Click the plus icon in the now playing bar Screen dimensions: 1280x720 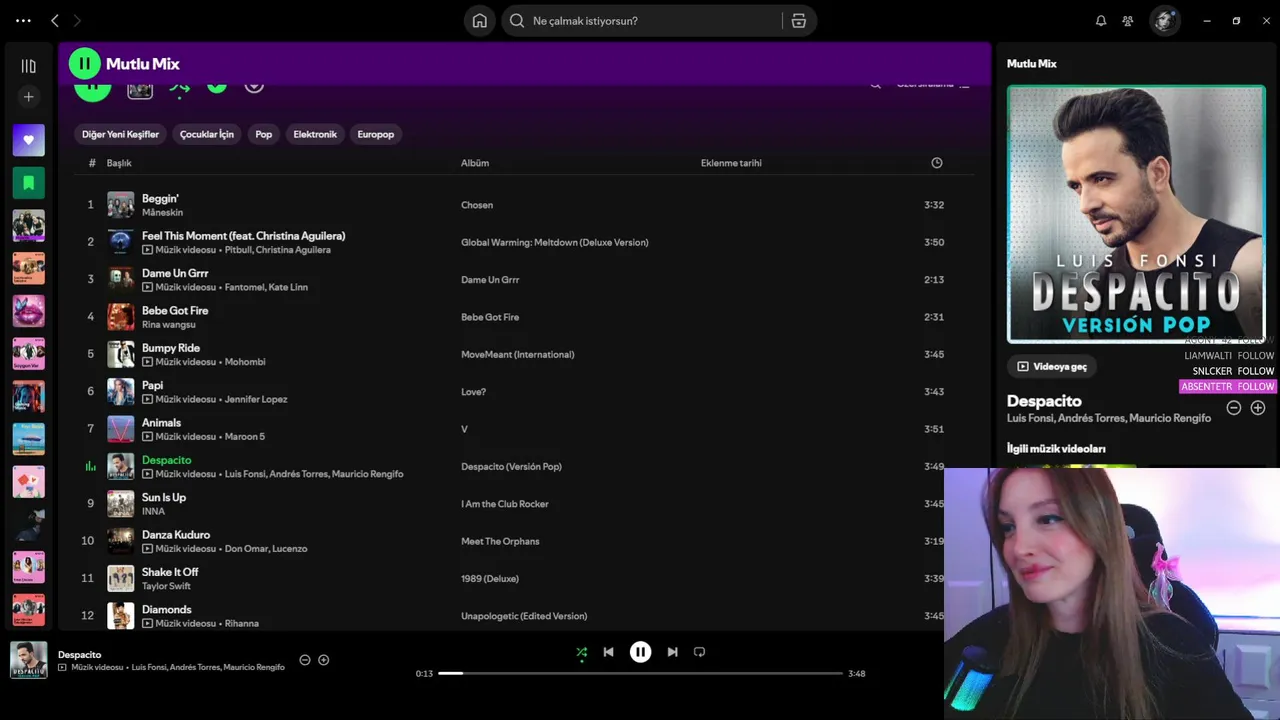[x=324, y=660]
